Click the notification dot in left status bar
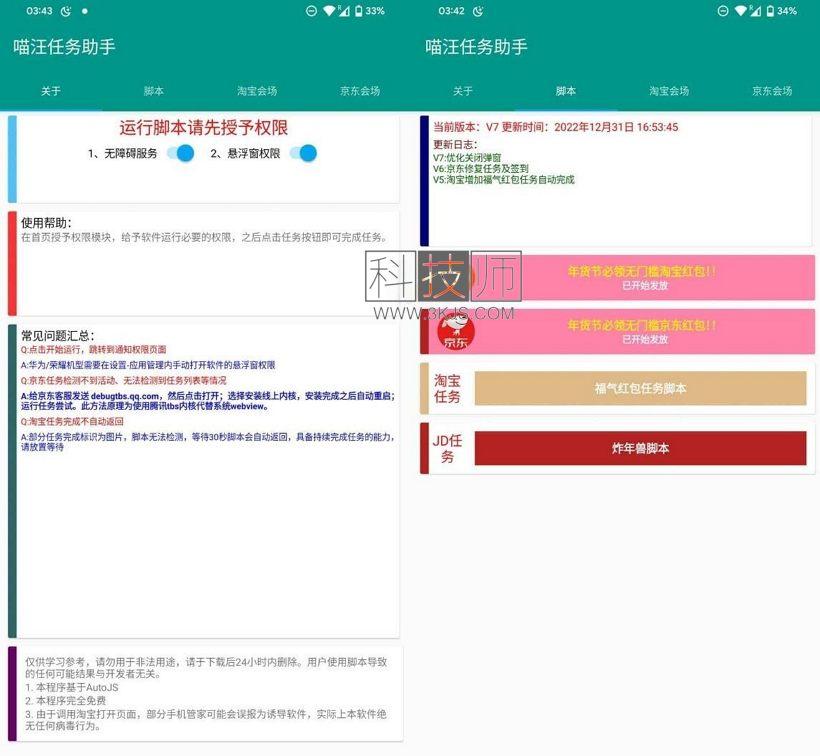Image resolution: width=820 pixels, height=756 pixels. tap(85, 11)
